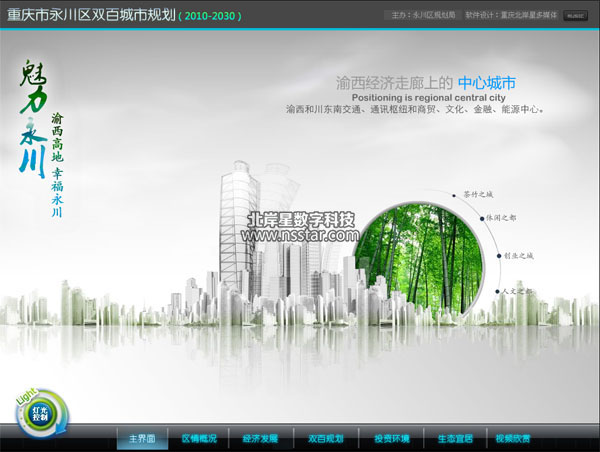Click the 中心城市 highlighted blue text
This screenshot has height=452, width=600.
click(486, 83)
